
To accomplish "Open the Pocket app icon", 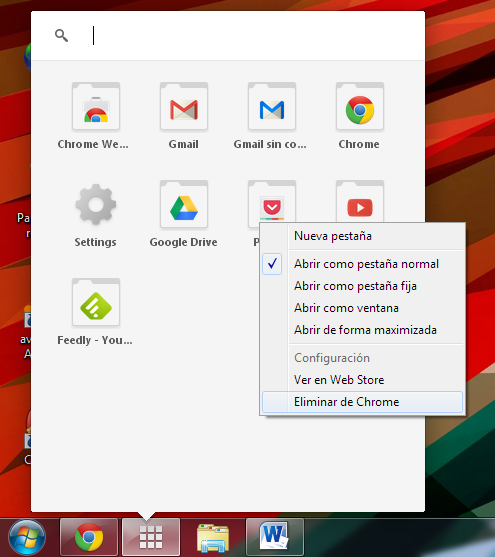I will tap(272, 202).
